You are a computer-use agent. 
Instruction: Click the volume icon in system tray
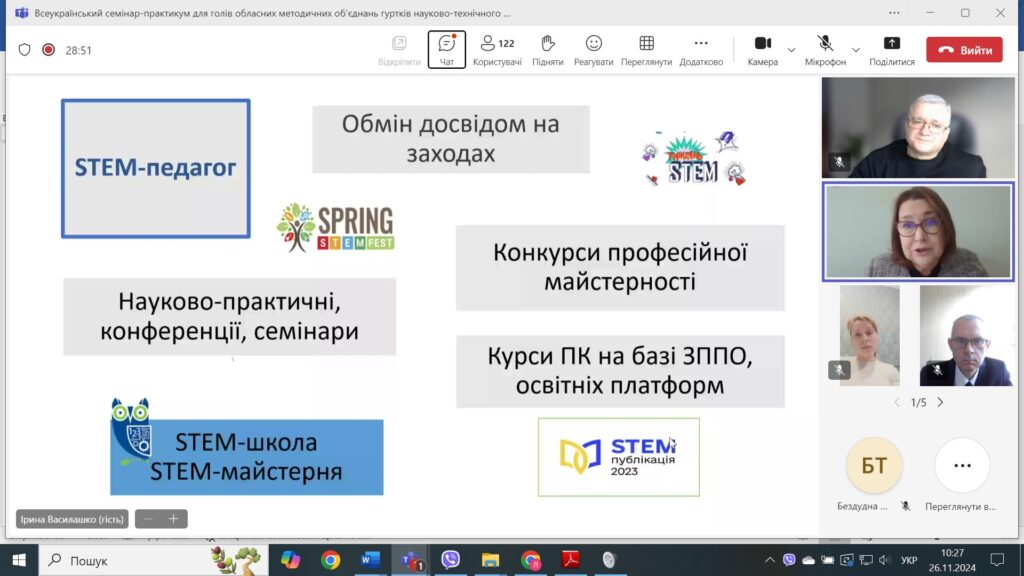tap(885, 560)
